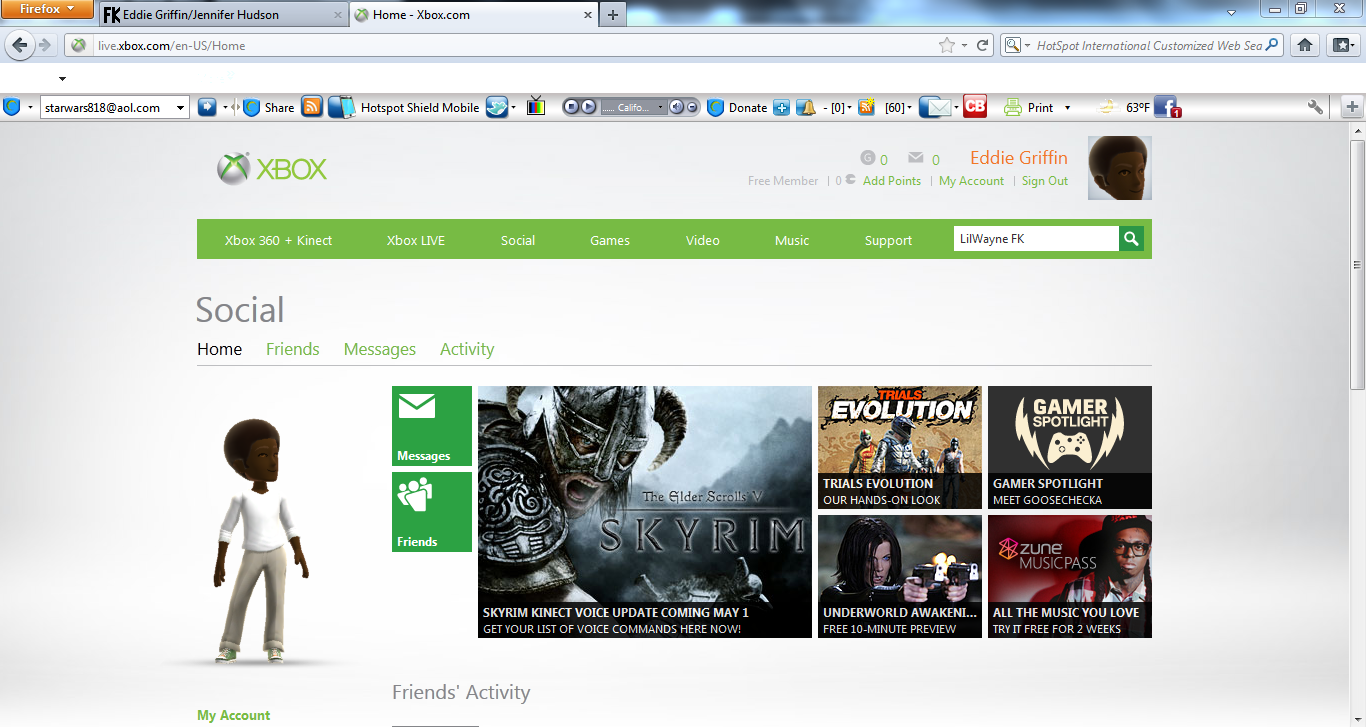Image resolution: width=1366 pixels, height=727 pixels.
Task: Open the Trials Evolution tile
Action: 900,447
